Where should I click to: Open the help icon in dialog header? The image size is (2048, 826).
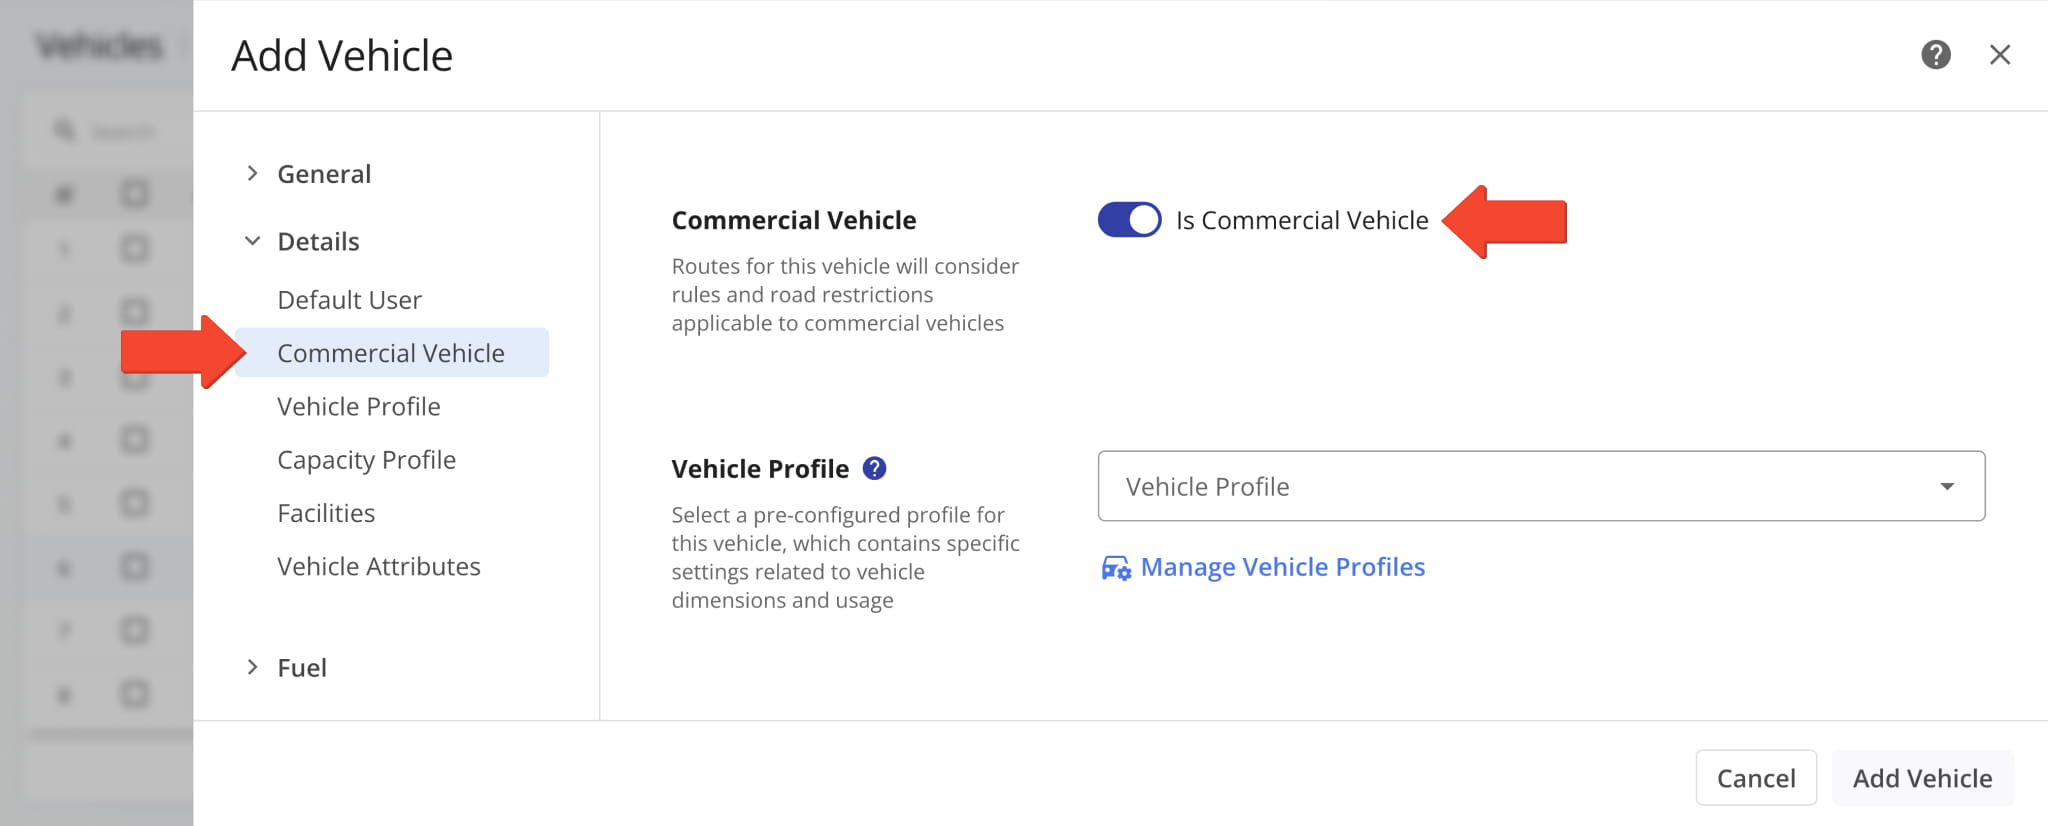tap(1936, 55)
